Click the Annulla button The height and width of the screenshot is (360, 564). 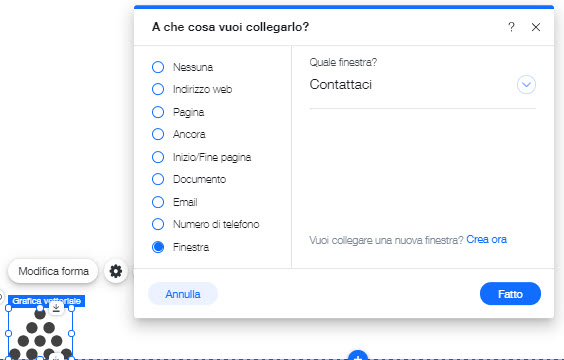click(183, 294)
